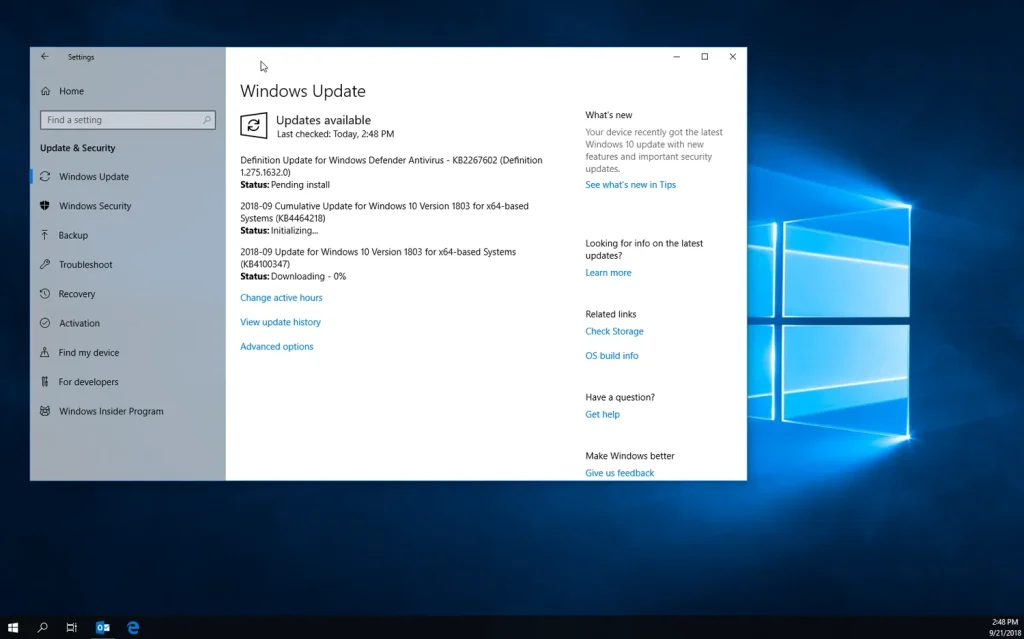Open the Backup settings page
Screen dimensions: 1024x639
(x=73, y=235)
